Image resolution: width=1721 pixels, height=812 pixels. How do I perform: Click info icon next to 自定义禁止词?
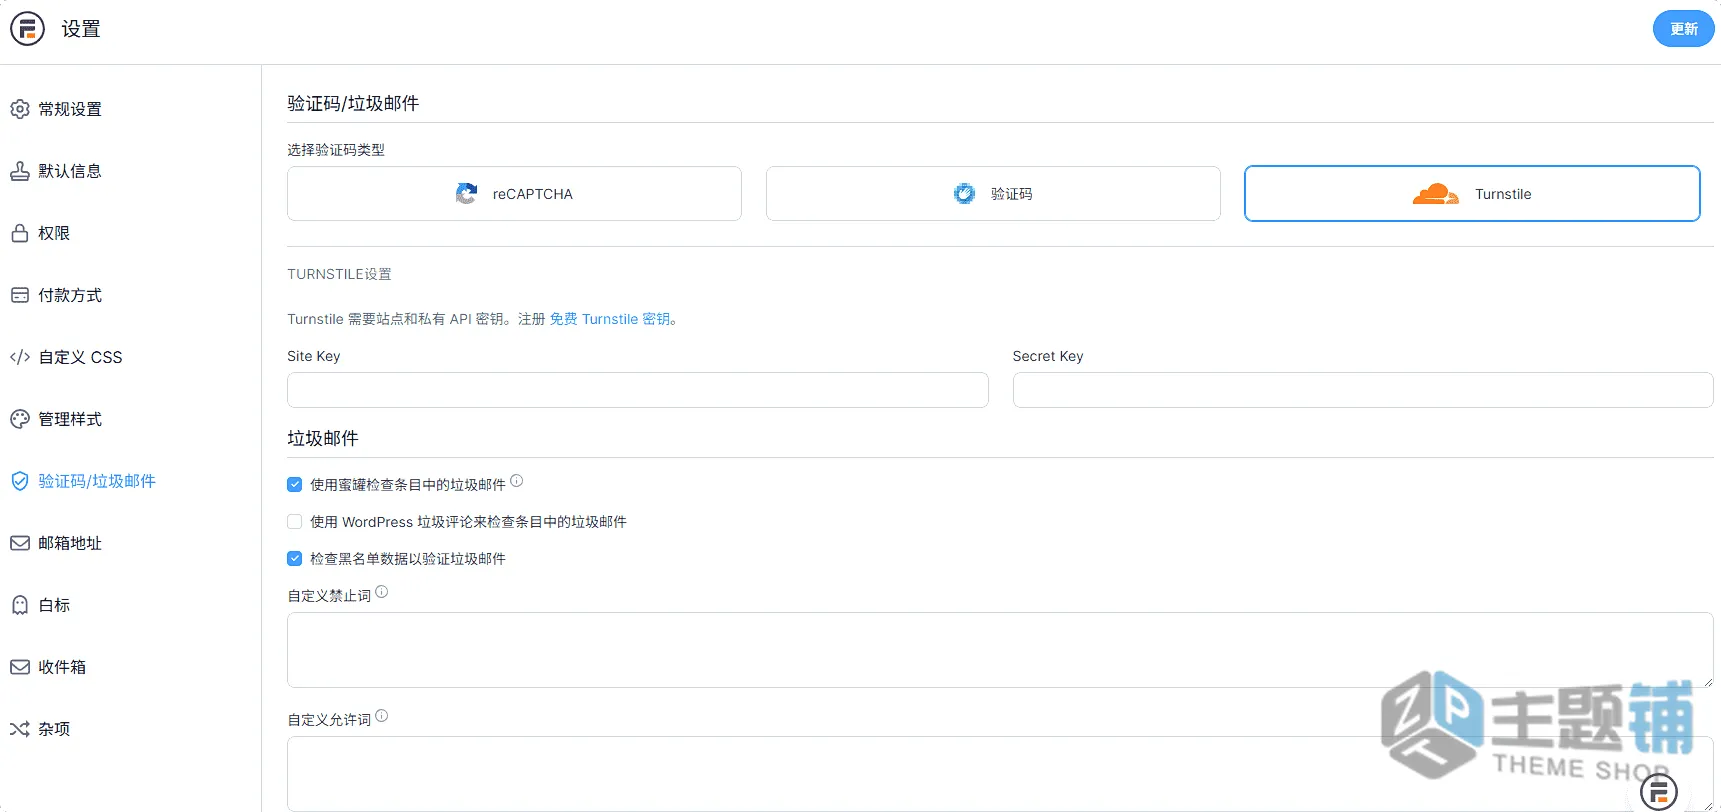click(x=382, y=592)
